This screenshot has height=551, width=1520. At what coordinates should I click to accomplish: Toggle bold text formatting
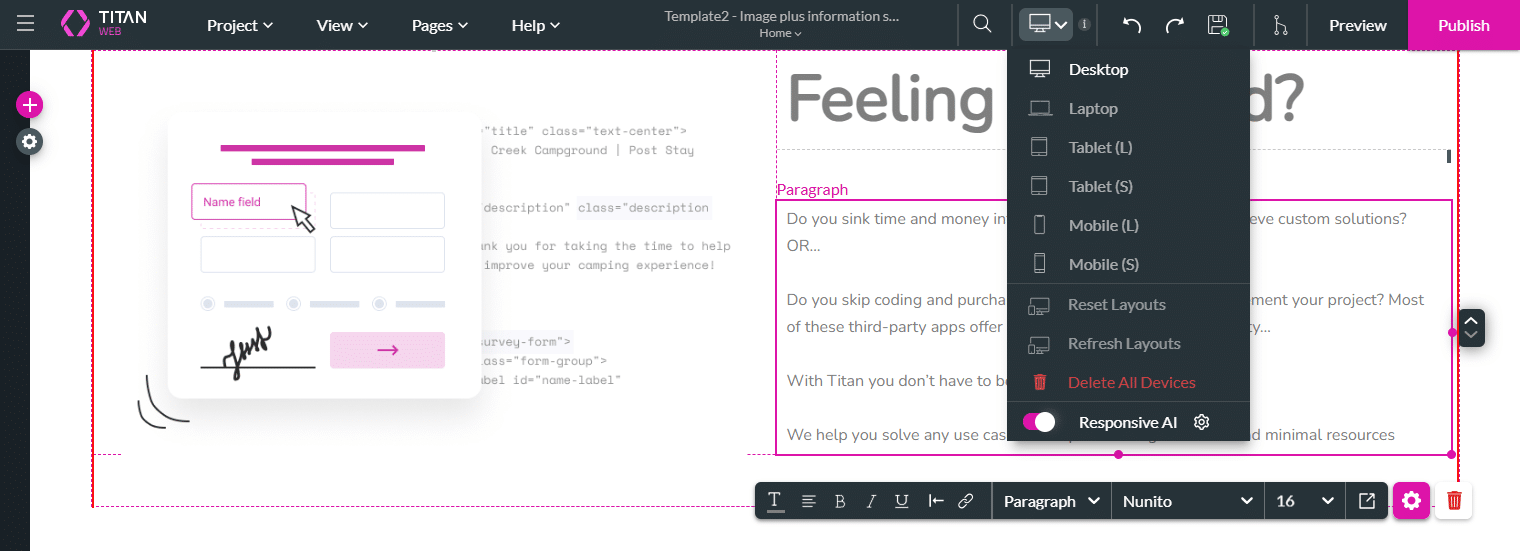coord(839,501)
